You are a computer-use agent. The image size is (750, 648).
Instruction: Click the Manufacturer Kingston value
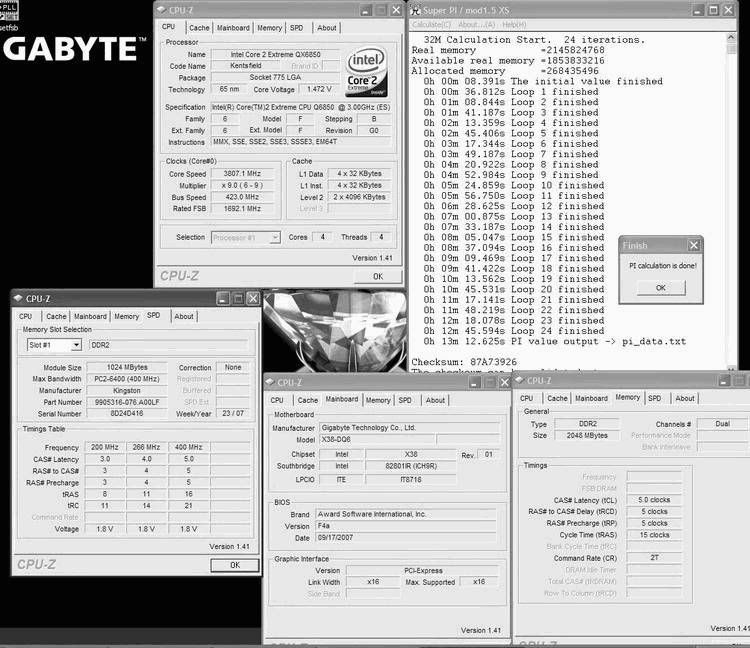pyautogui.click(x=127, y=390)
